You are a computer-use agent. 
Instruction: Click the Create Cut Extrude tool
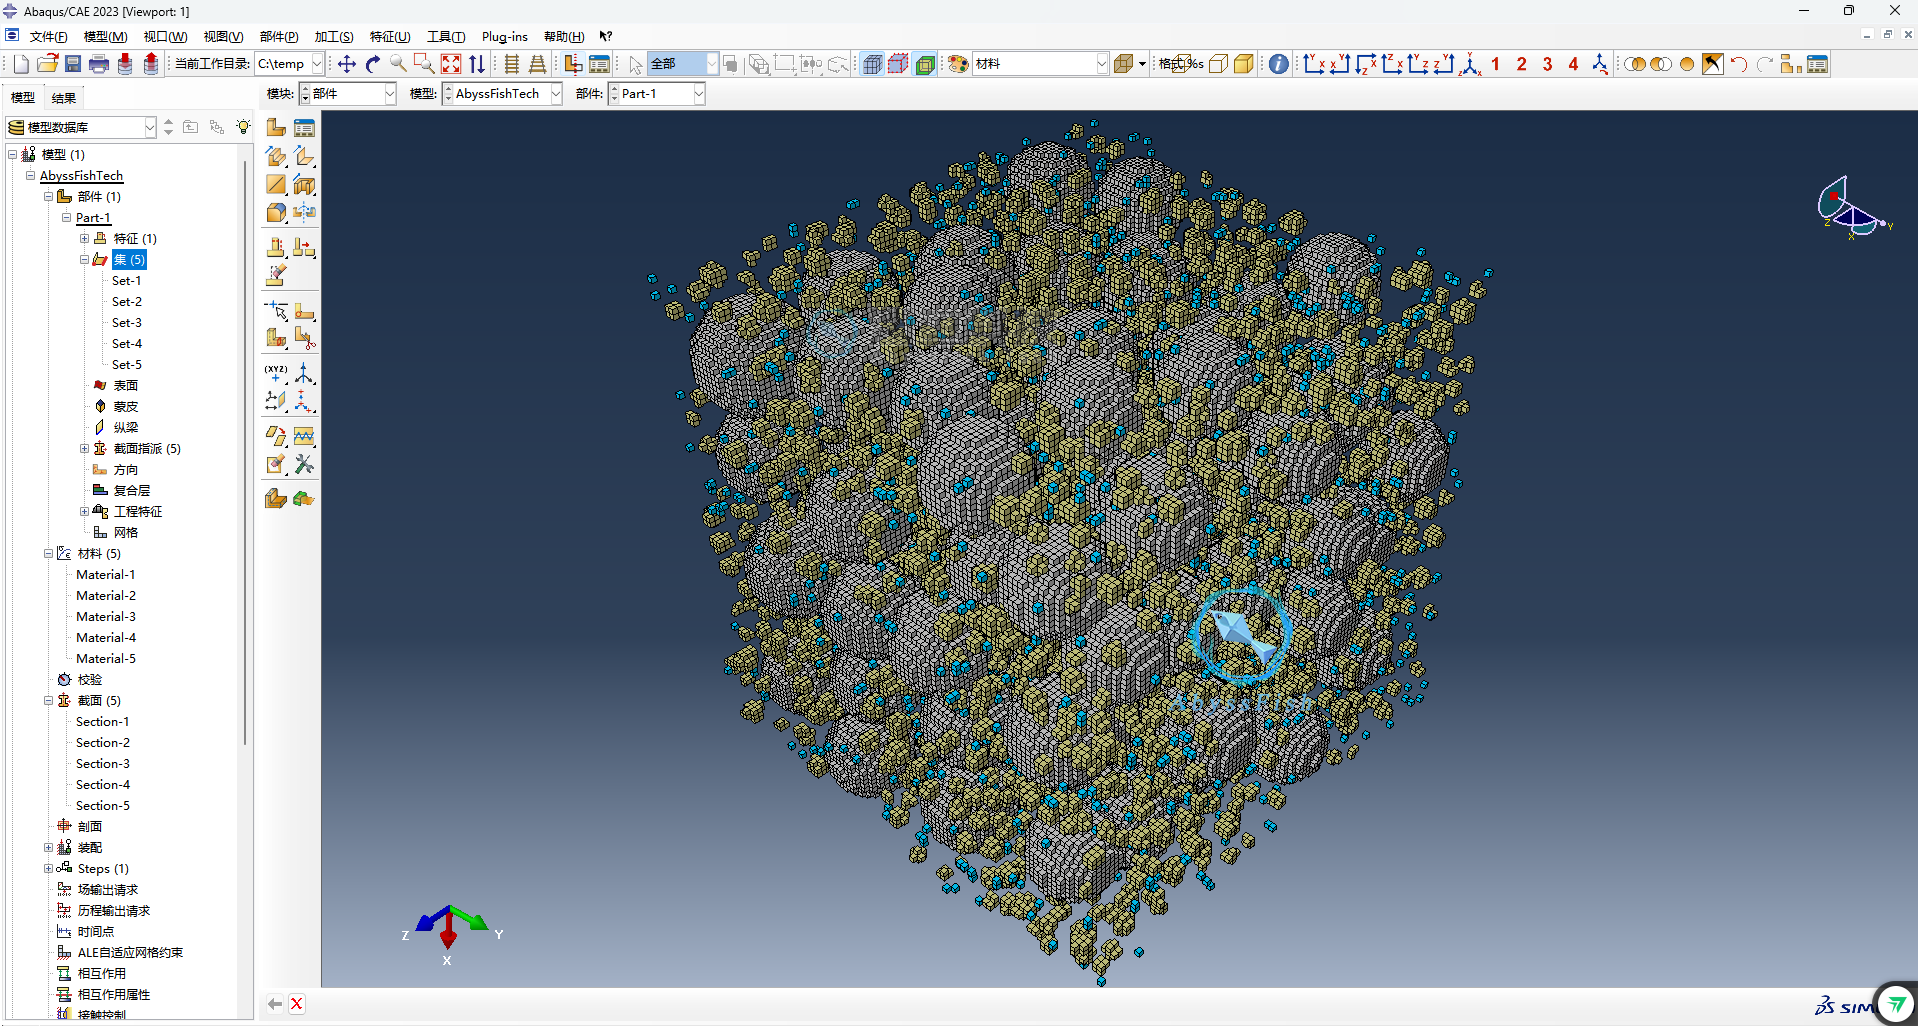coord(304,184)
